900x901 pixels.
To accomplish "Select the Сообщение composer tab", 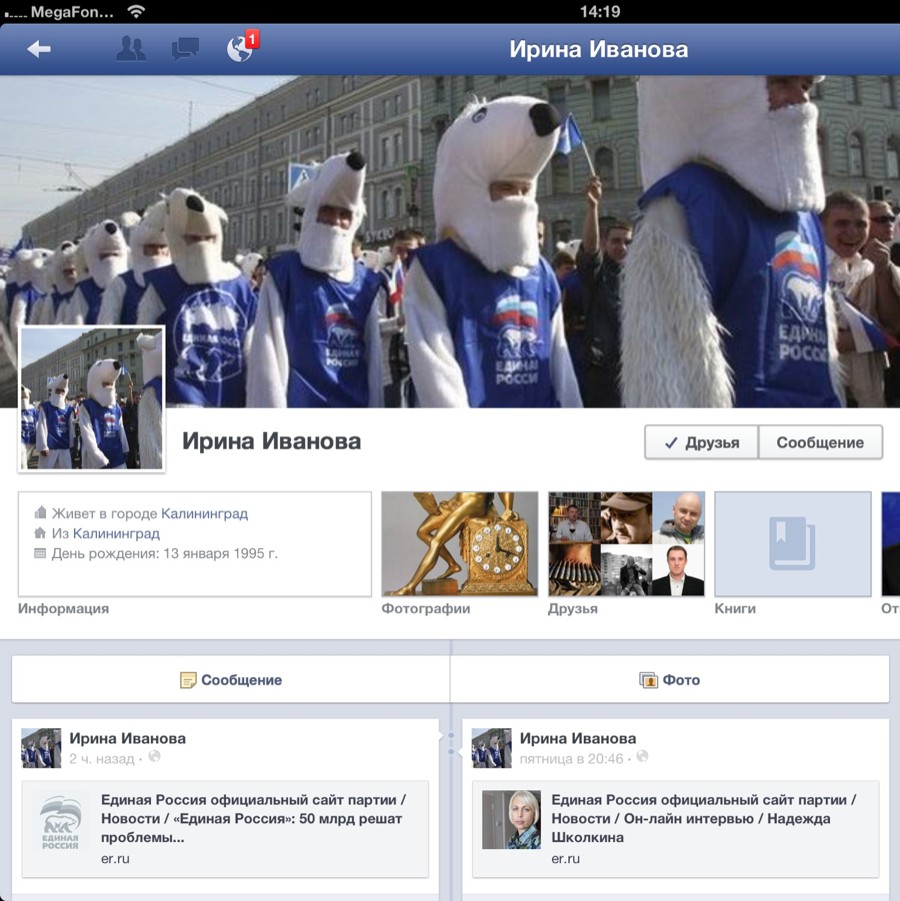I will pos(231,680).
